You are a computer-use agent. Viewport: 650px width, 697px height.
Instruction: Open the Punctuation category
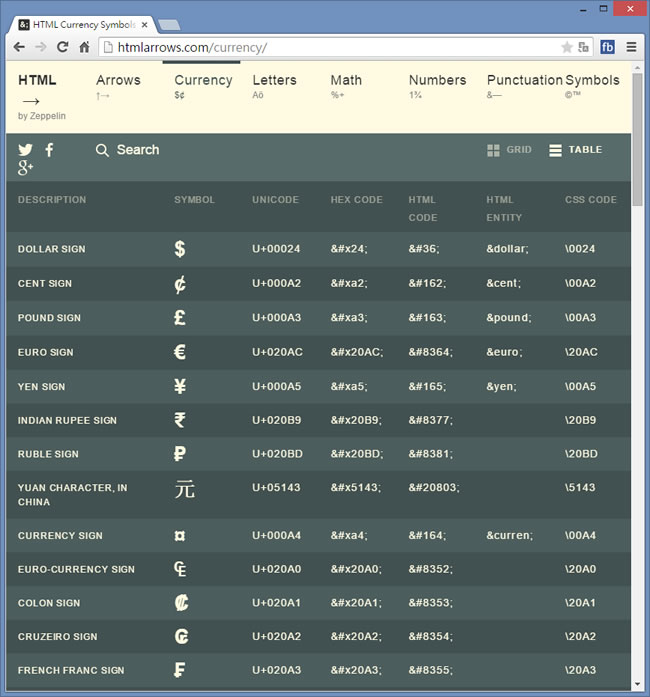(525, 86)
